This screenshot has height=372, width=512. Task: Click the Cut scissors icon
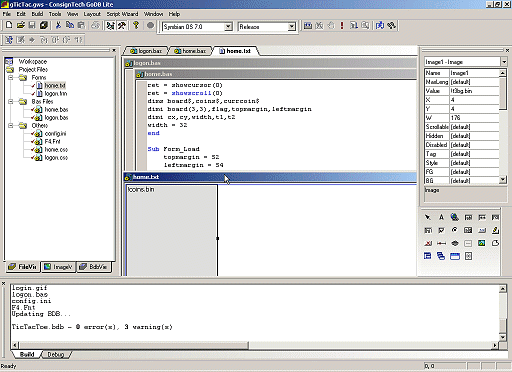58,26
